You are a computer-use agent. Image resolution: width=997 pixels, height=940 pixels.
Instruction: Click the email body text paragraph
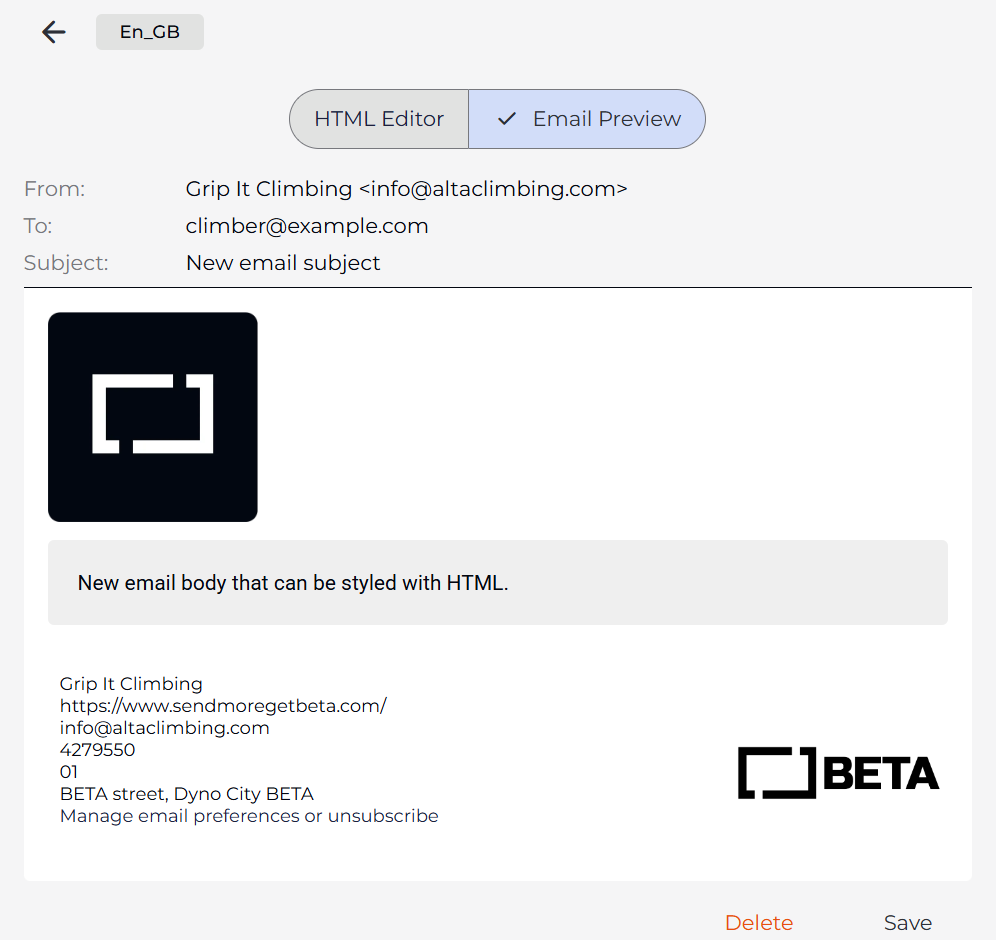click(x=293, y=583)
